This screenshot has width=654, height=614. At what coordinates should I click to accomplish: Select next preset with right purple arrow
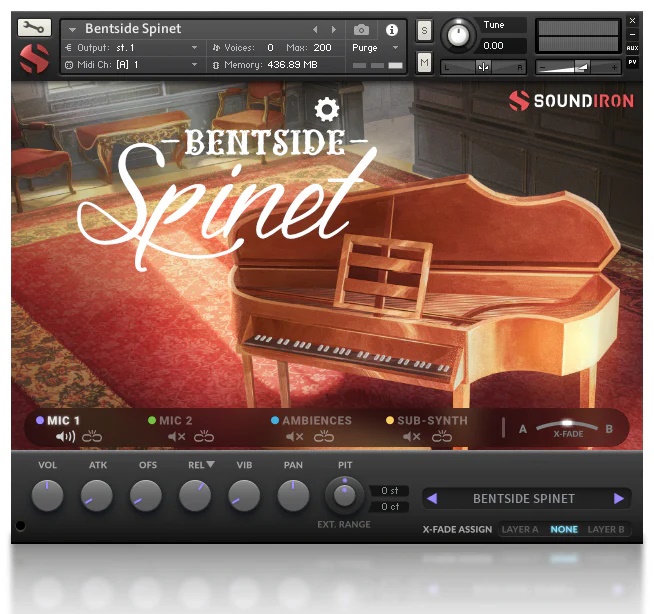[x=619, y=498]
